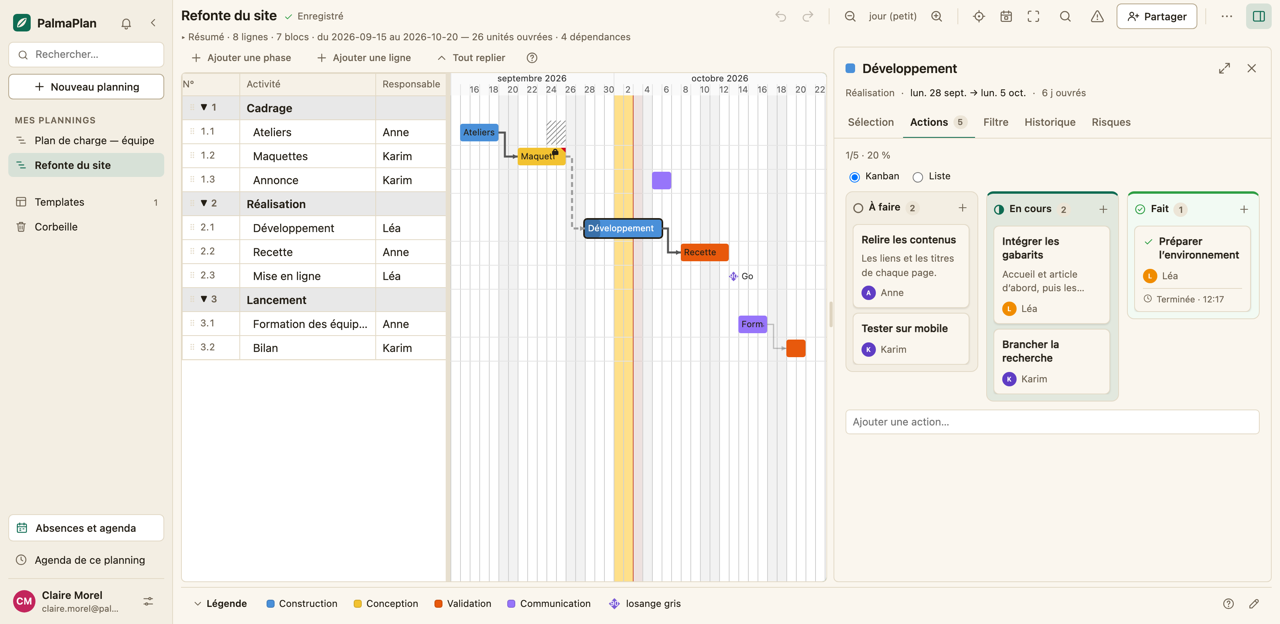Click the Ajouter une action input
The width and height of the screenshot is (1280, 624).
[x=1052, y=422]
